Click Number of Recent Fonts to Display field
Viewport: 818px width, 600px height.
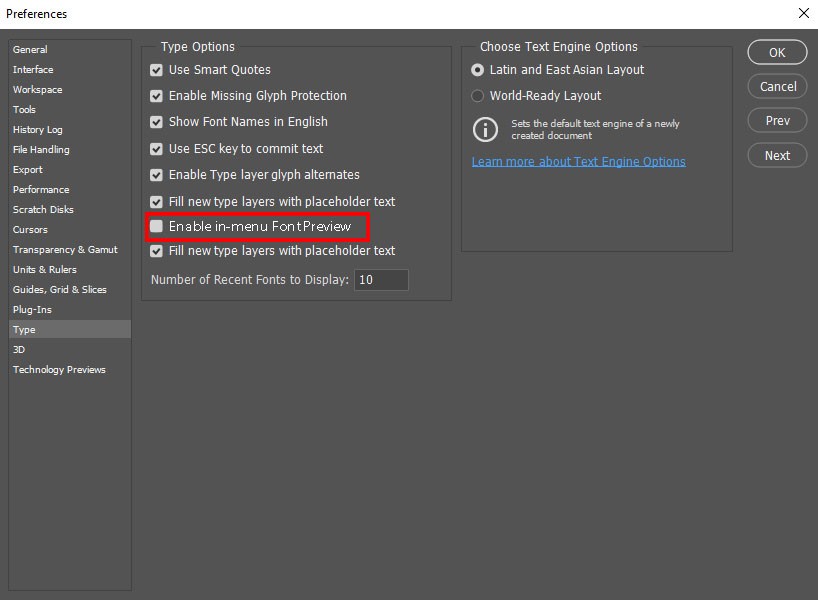[381, 280]
